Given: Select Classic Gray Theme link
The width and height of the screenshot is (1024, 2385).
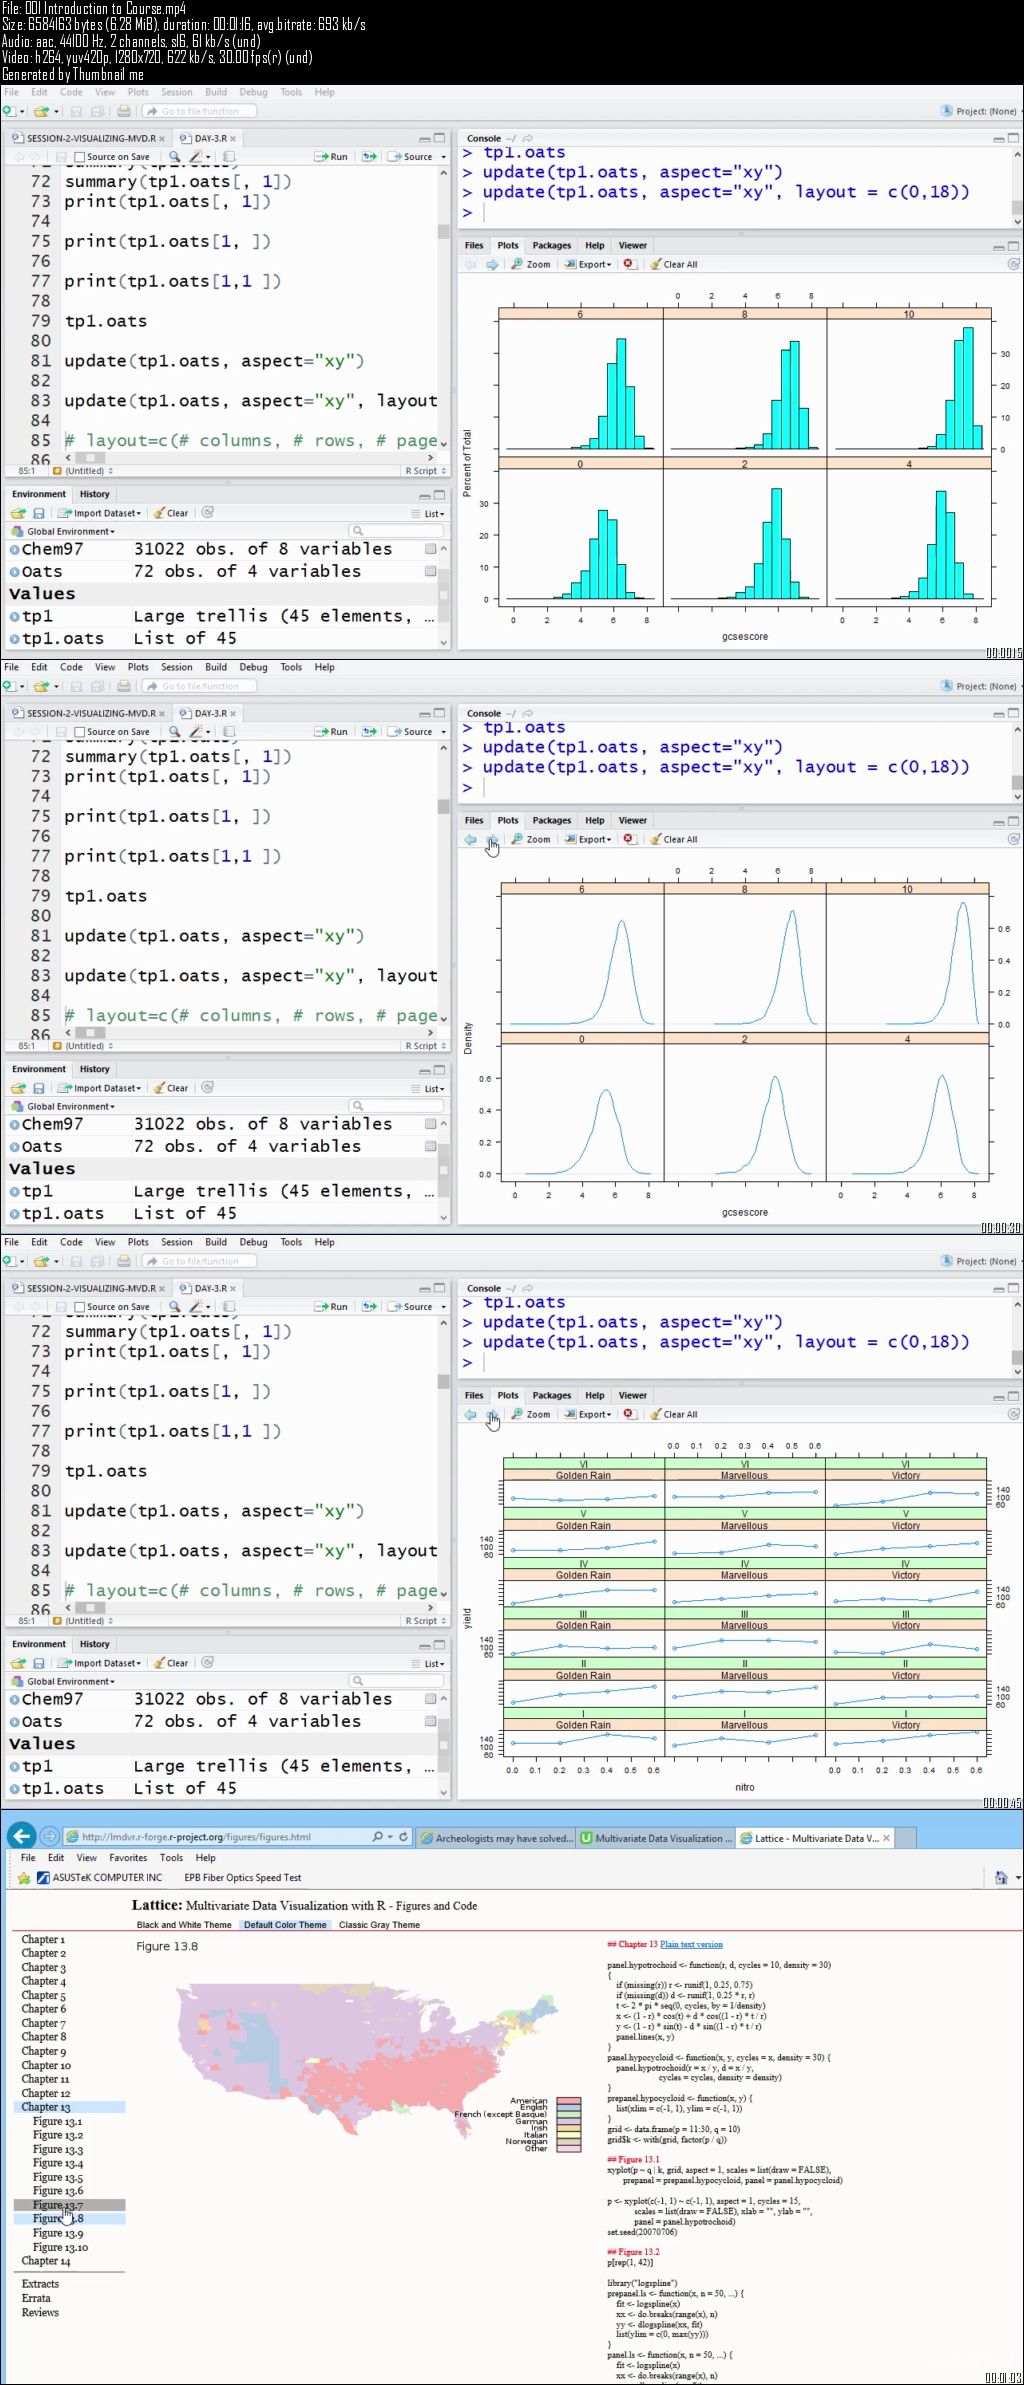Looking at the screenshot, I should coord(379,1924).
